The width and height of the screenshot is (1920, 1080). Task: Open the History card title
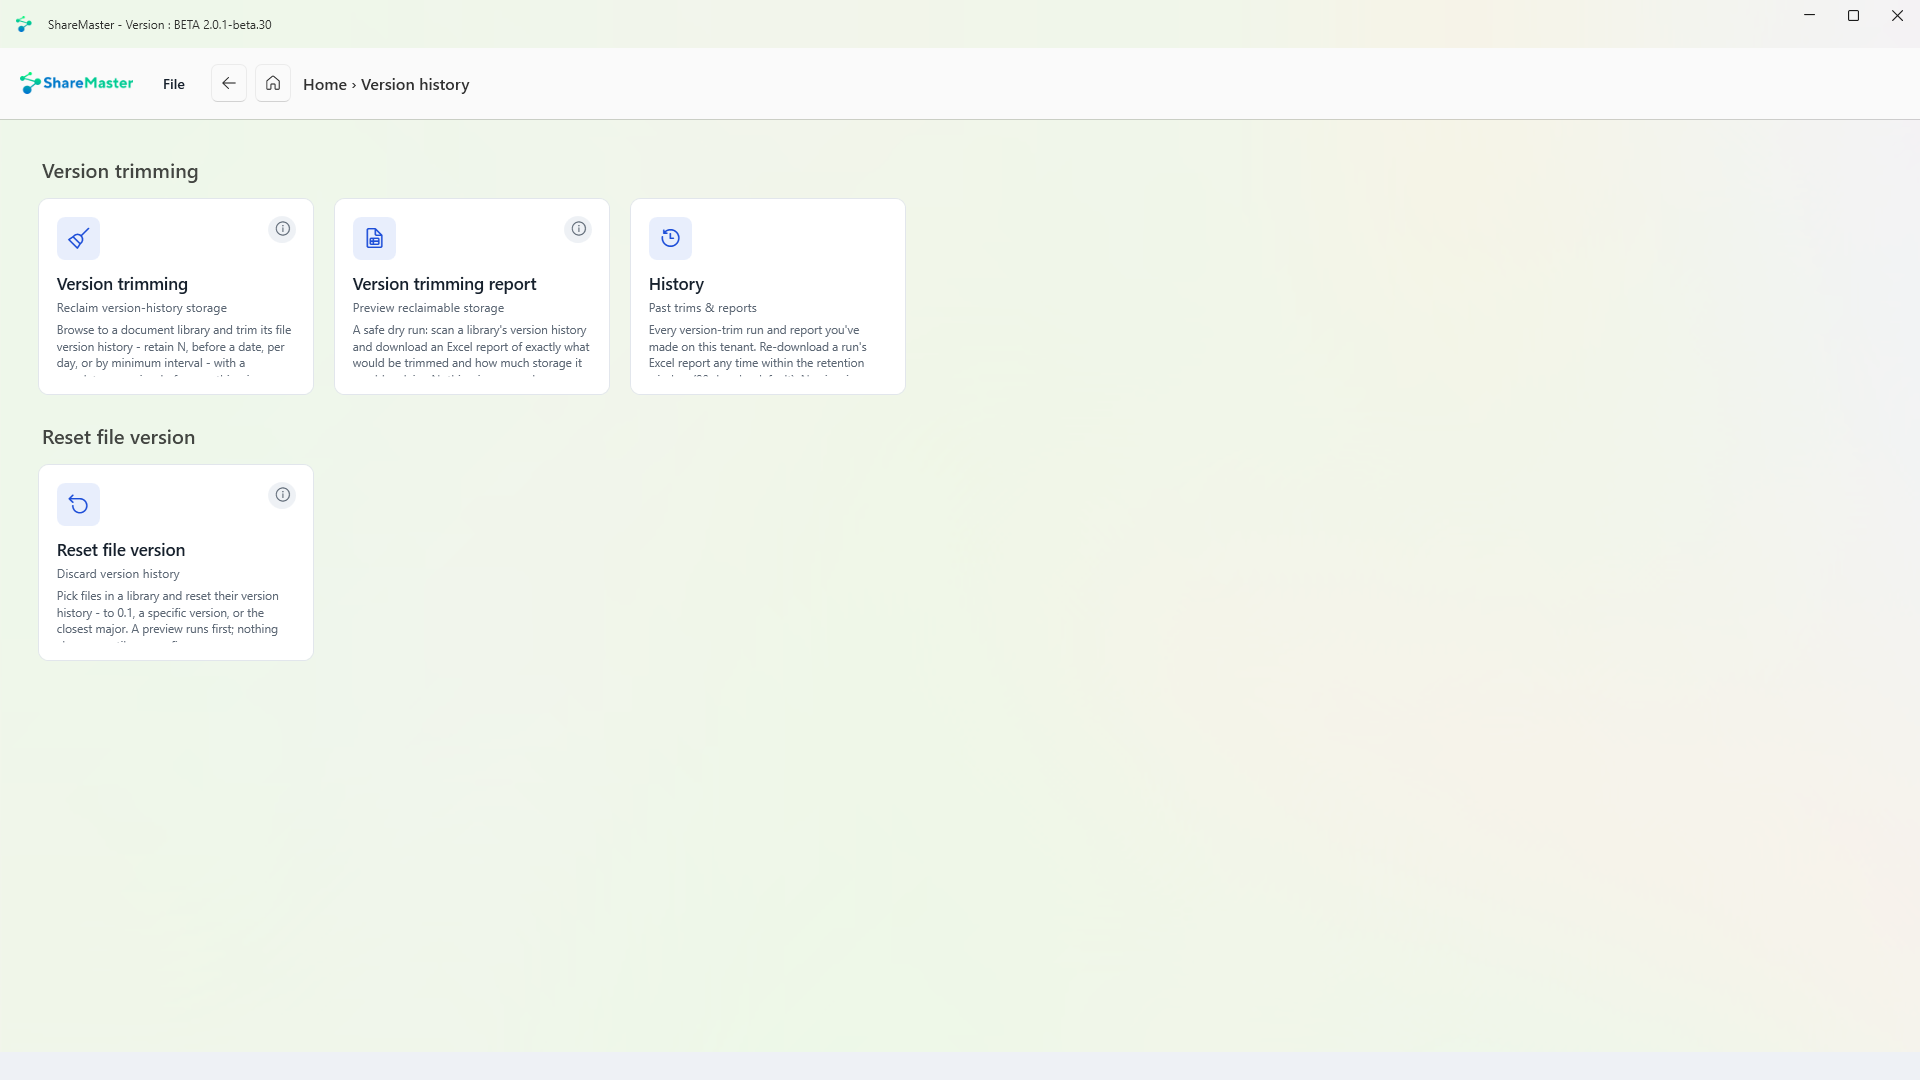[676, 284]
